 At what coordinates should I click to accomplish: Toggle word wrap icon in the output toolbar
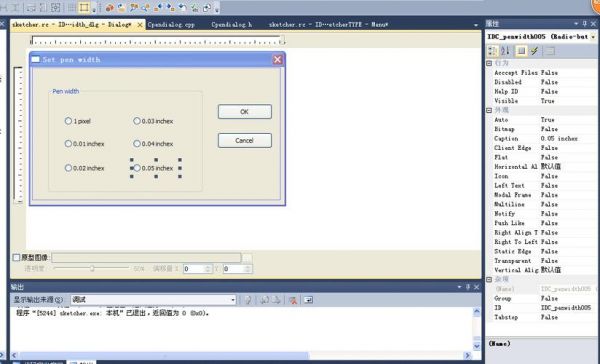pyautogui.click(x=308, y=300)
